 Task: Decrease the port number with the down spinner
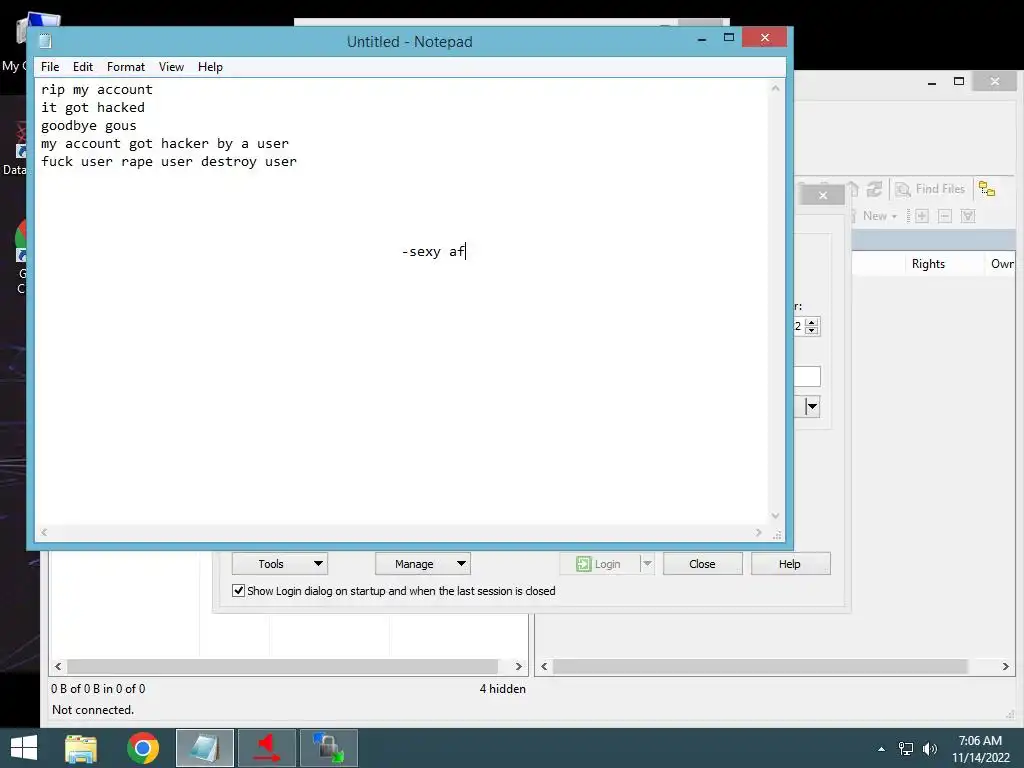tap(812, 330)
